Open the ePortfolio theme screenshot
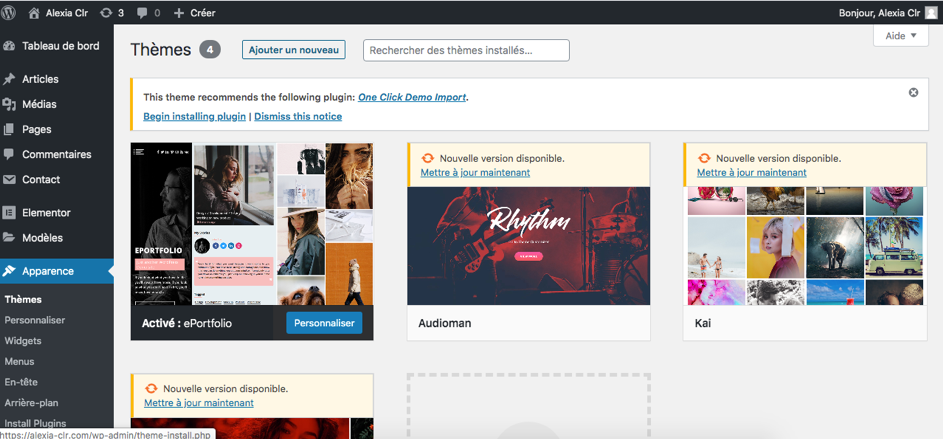The height and width of the screenshot is (439, 943). tap(252, 224)
